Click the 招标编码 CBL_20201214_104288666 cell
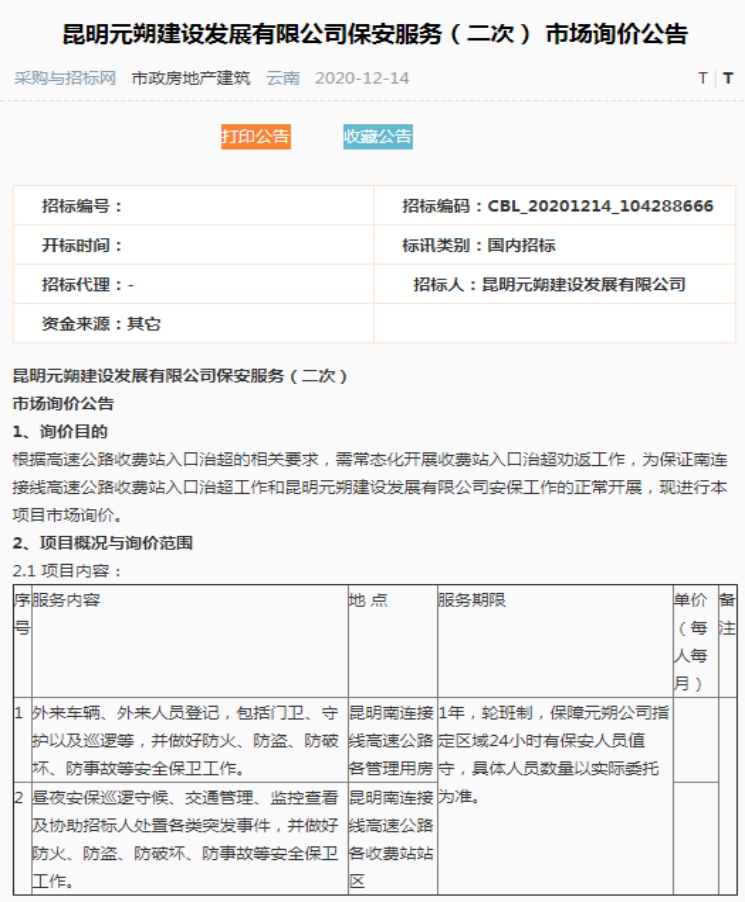Viewport: 745px width, 902px height. [x=556, y=206]
